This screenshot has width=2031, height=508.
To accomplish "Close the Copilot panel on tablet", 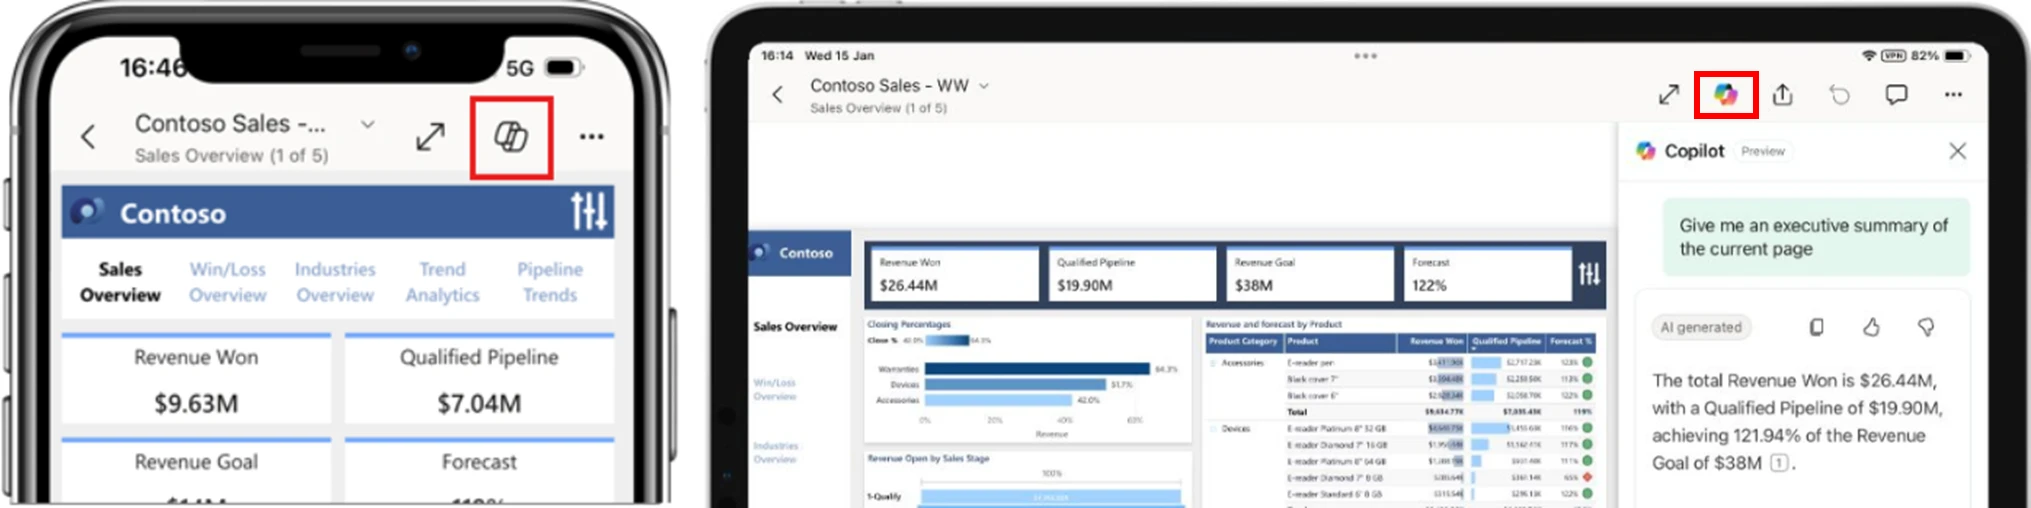I will coord(1957,151).
